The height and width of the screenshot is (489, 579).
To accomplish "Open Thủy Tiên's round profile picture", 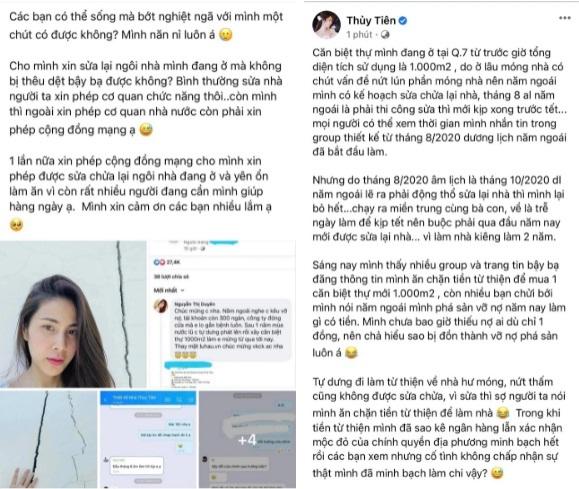I will pos(326,25).
